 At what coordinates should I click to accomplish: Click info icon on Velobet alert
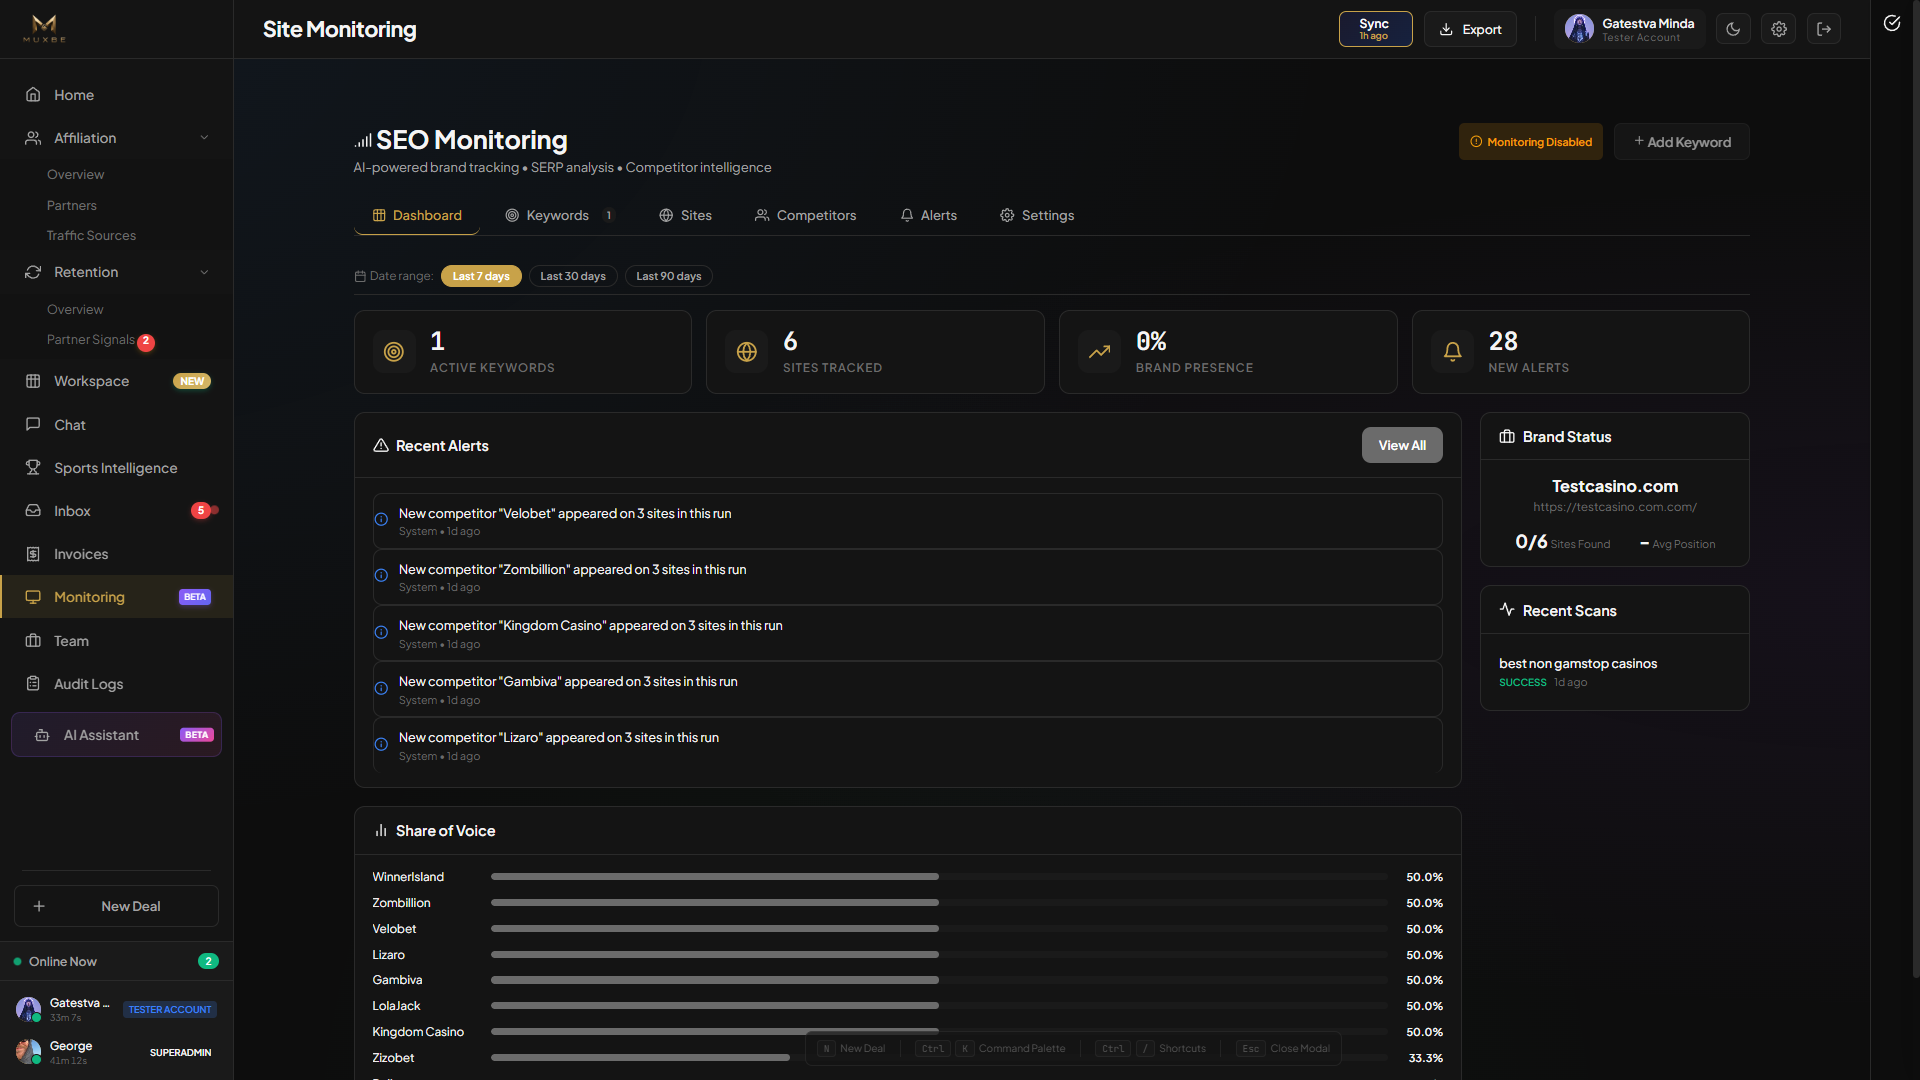(381, 519)
